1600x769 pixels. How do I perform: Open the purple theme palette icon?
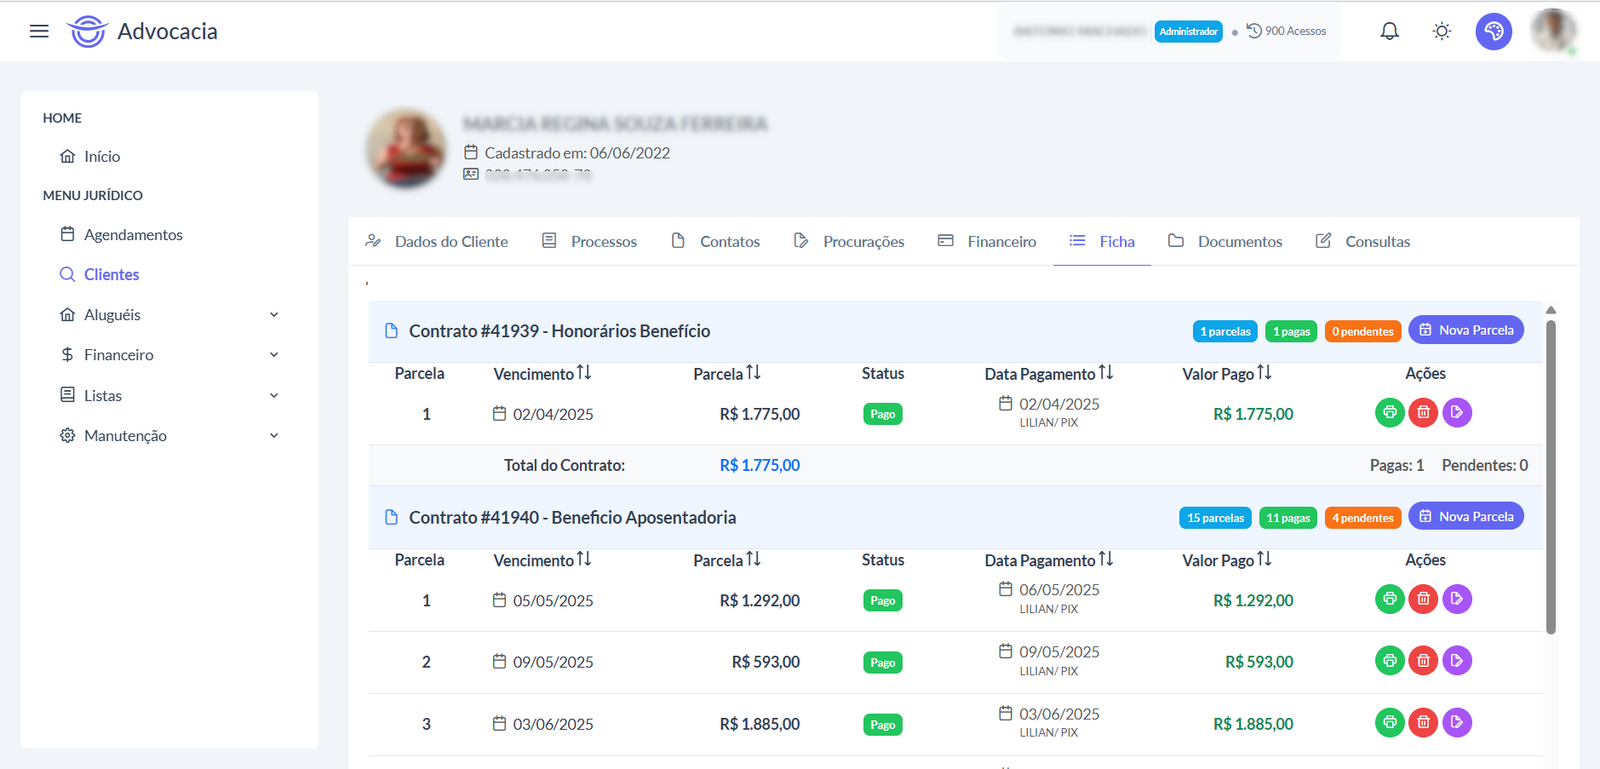coord(1494,31)
